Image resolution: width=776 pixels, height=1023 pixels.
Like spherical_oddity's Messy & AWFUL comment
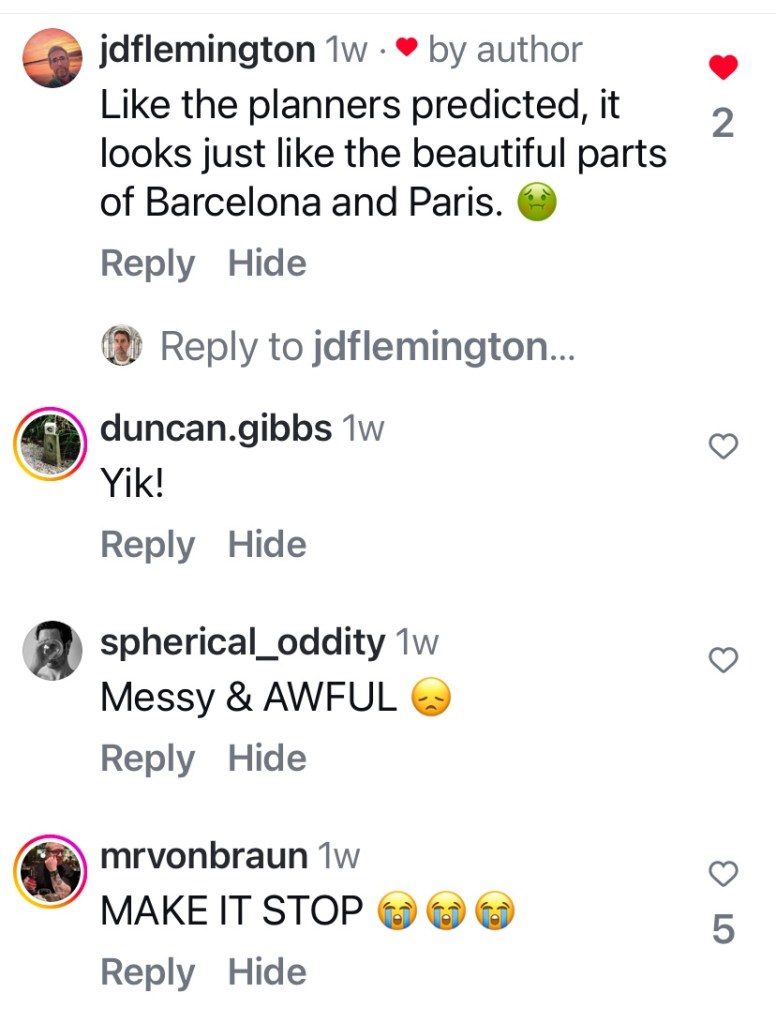(722, 659)
